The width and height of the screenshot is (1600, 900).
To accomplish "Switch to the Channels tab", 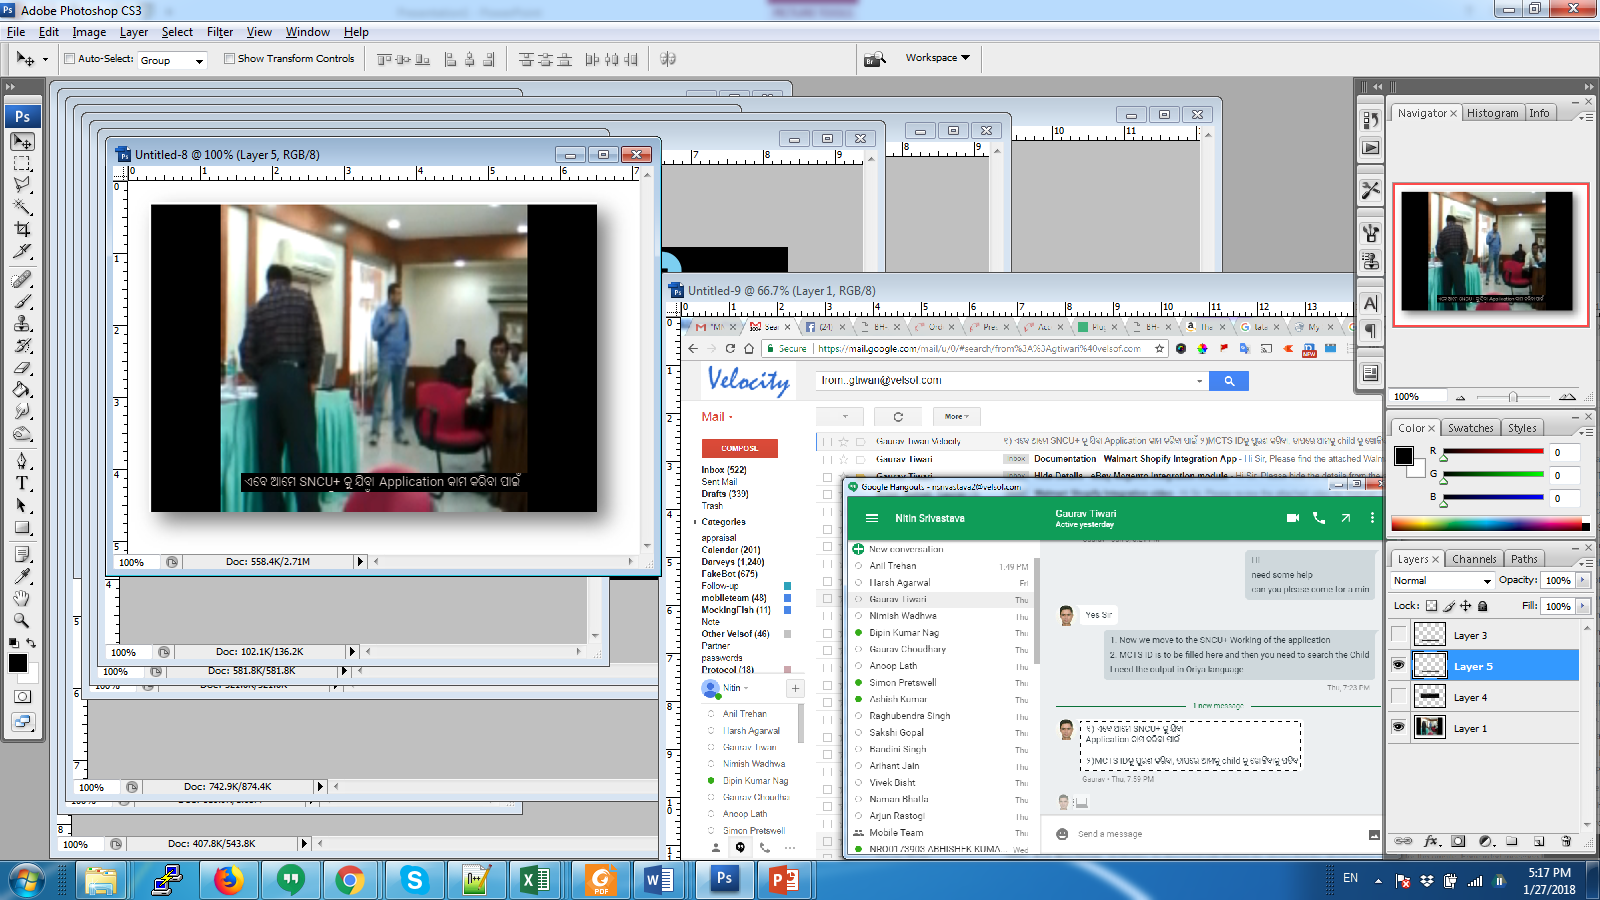I will [x=1474, y=558].
